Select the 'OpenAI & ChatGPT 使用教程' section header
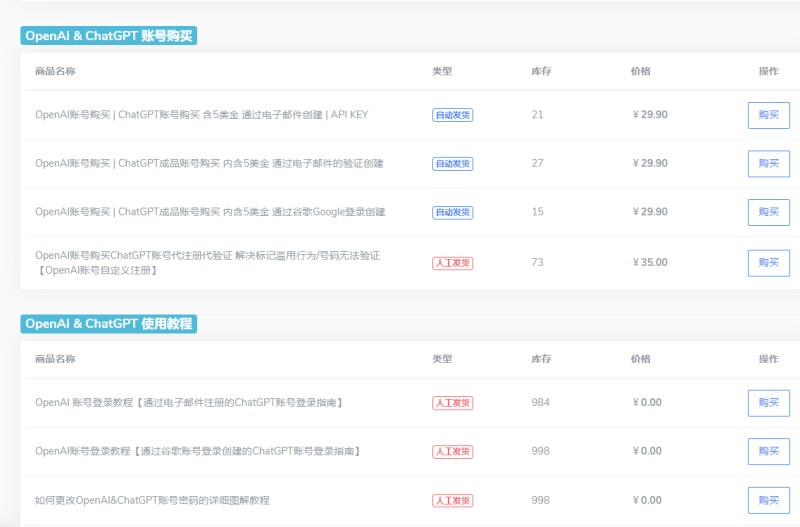This screenshot has height=527, width=800. click(x=109, y=323)
